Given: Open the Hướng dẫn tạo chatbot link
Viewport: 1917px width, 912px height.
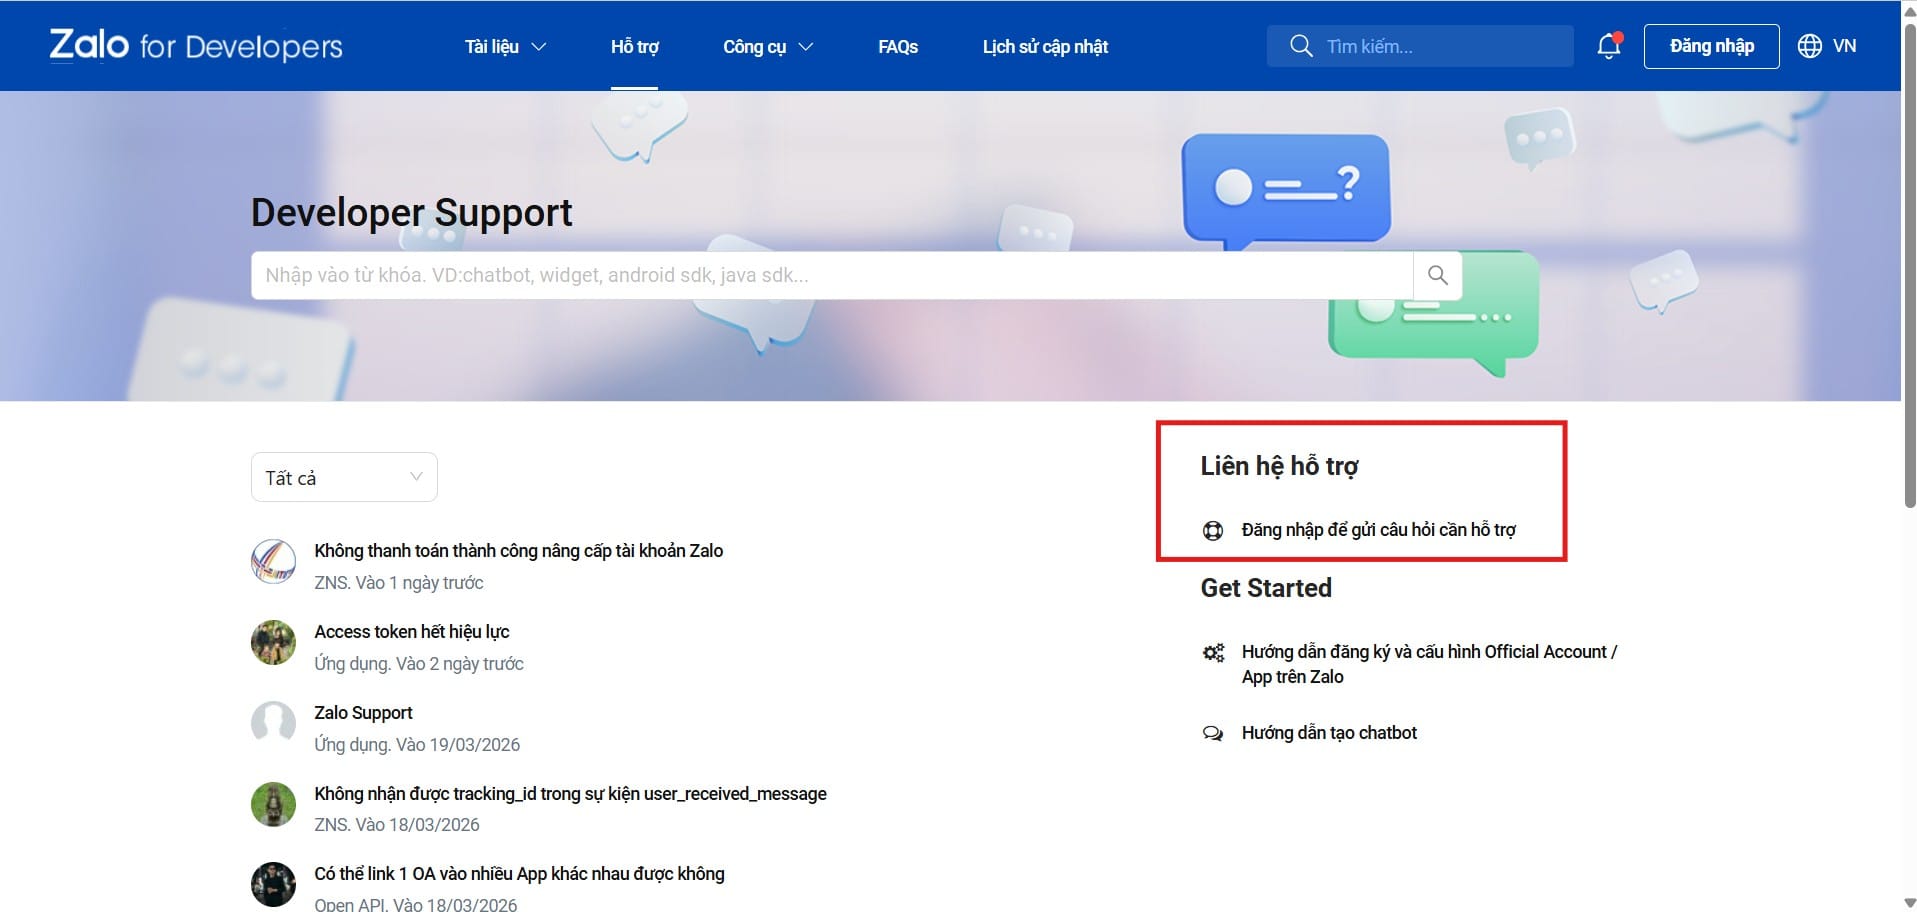Looking at the screenshot, I should click(1328, 732).
